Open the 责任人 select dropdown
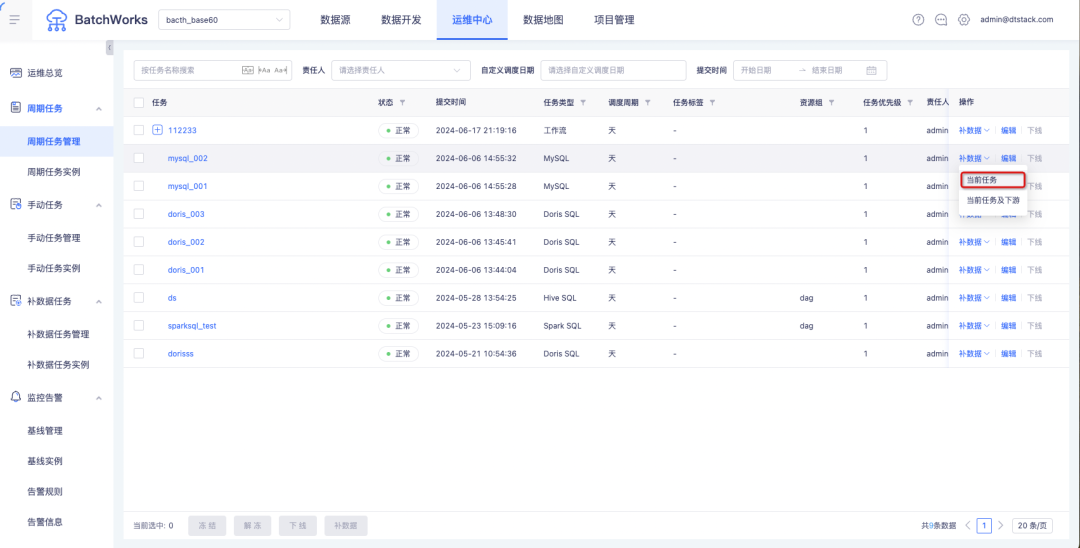 pyautogui.click(x=400, y=70)
